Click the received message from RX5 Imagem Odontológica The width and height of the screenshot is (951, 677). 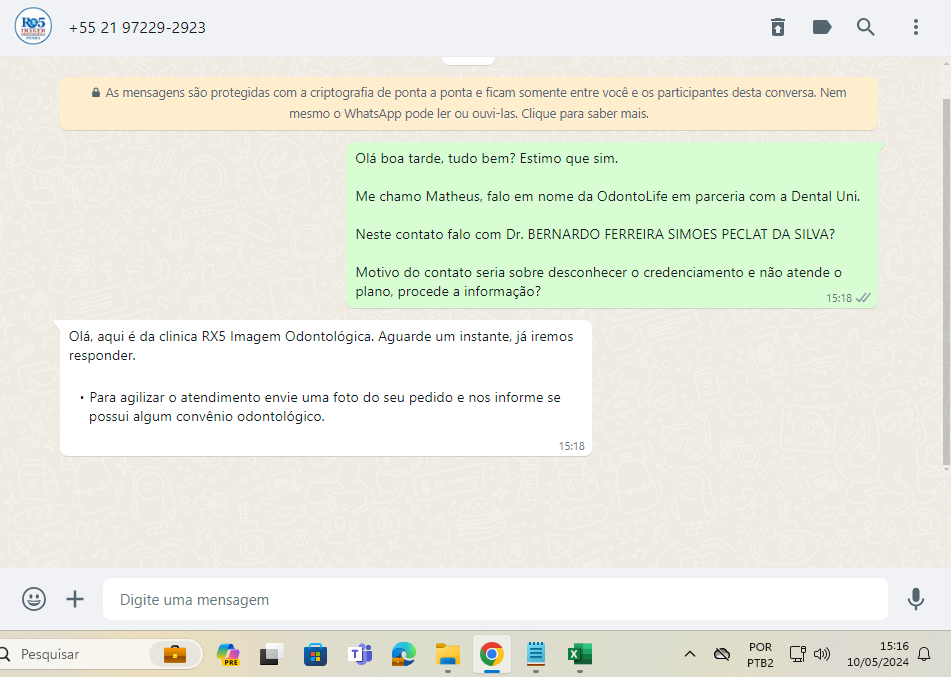coord(326,388)
